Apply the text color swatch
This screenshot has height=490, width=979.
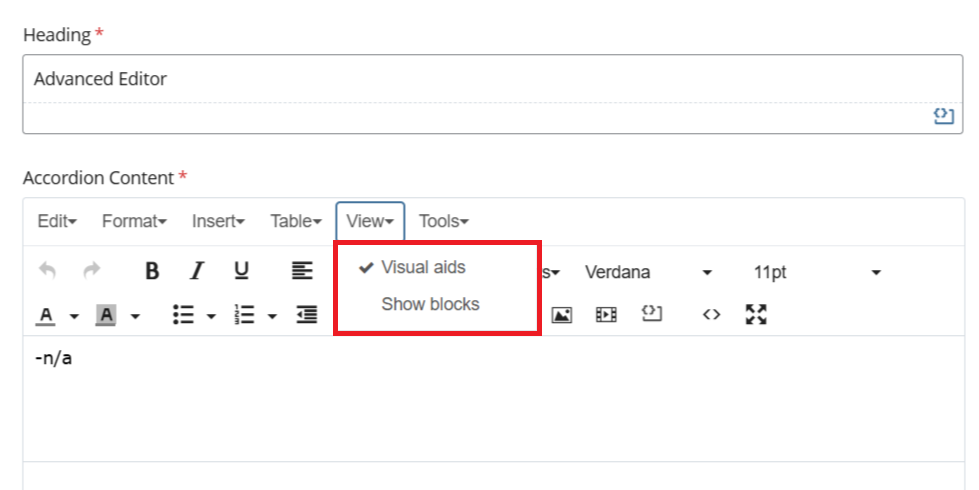pyautogui.click(x=46, y=315)
